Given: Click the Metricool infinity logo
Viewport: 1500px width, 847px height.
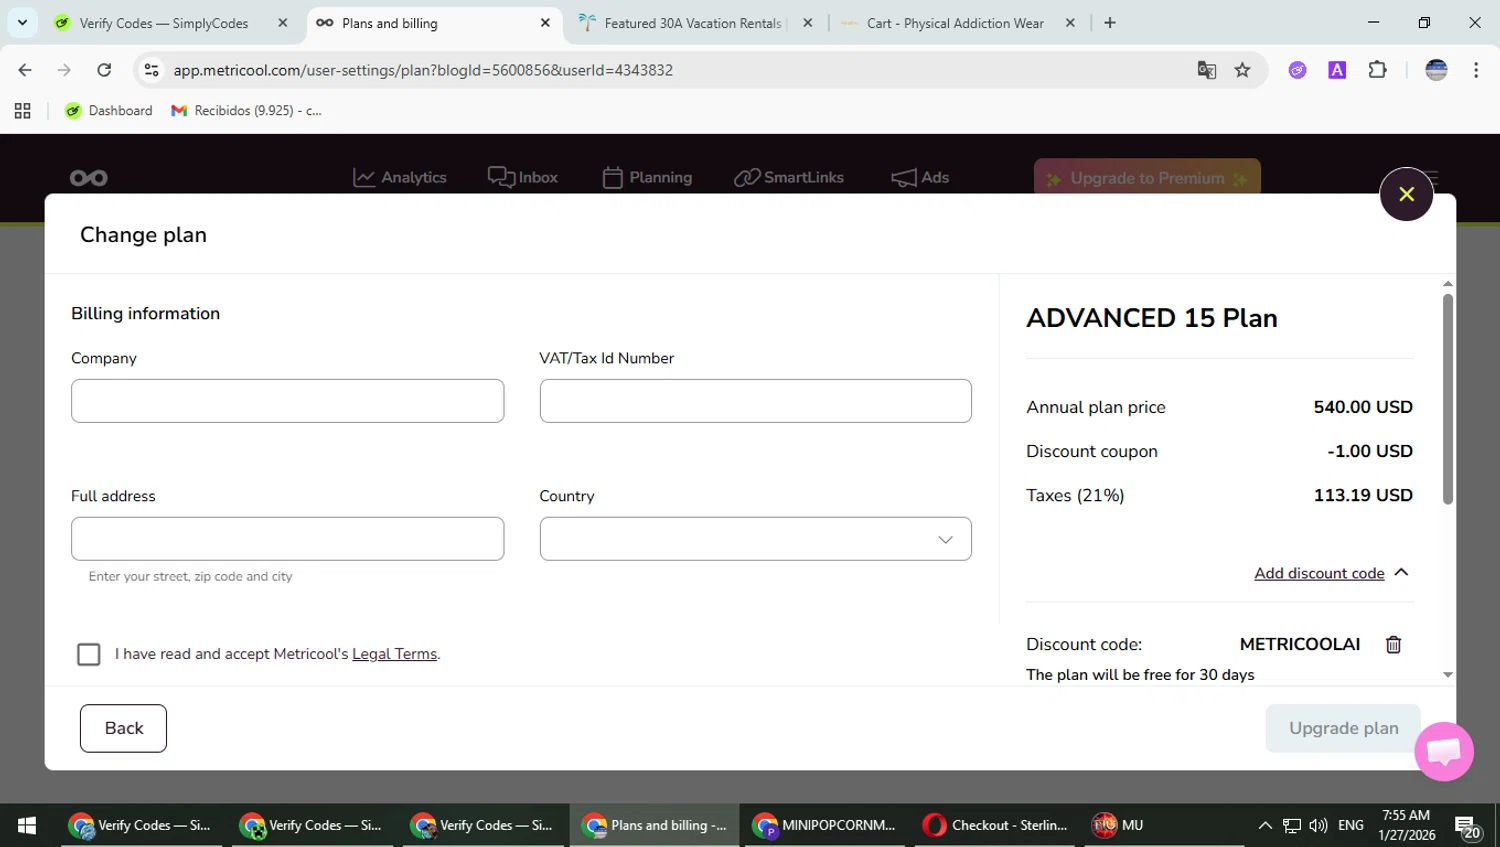Looking at the screenshot, I should (89, 178).
